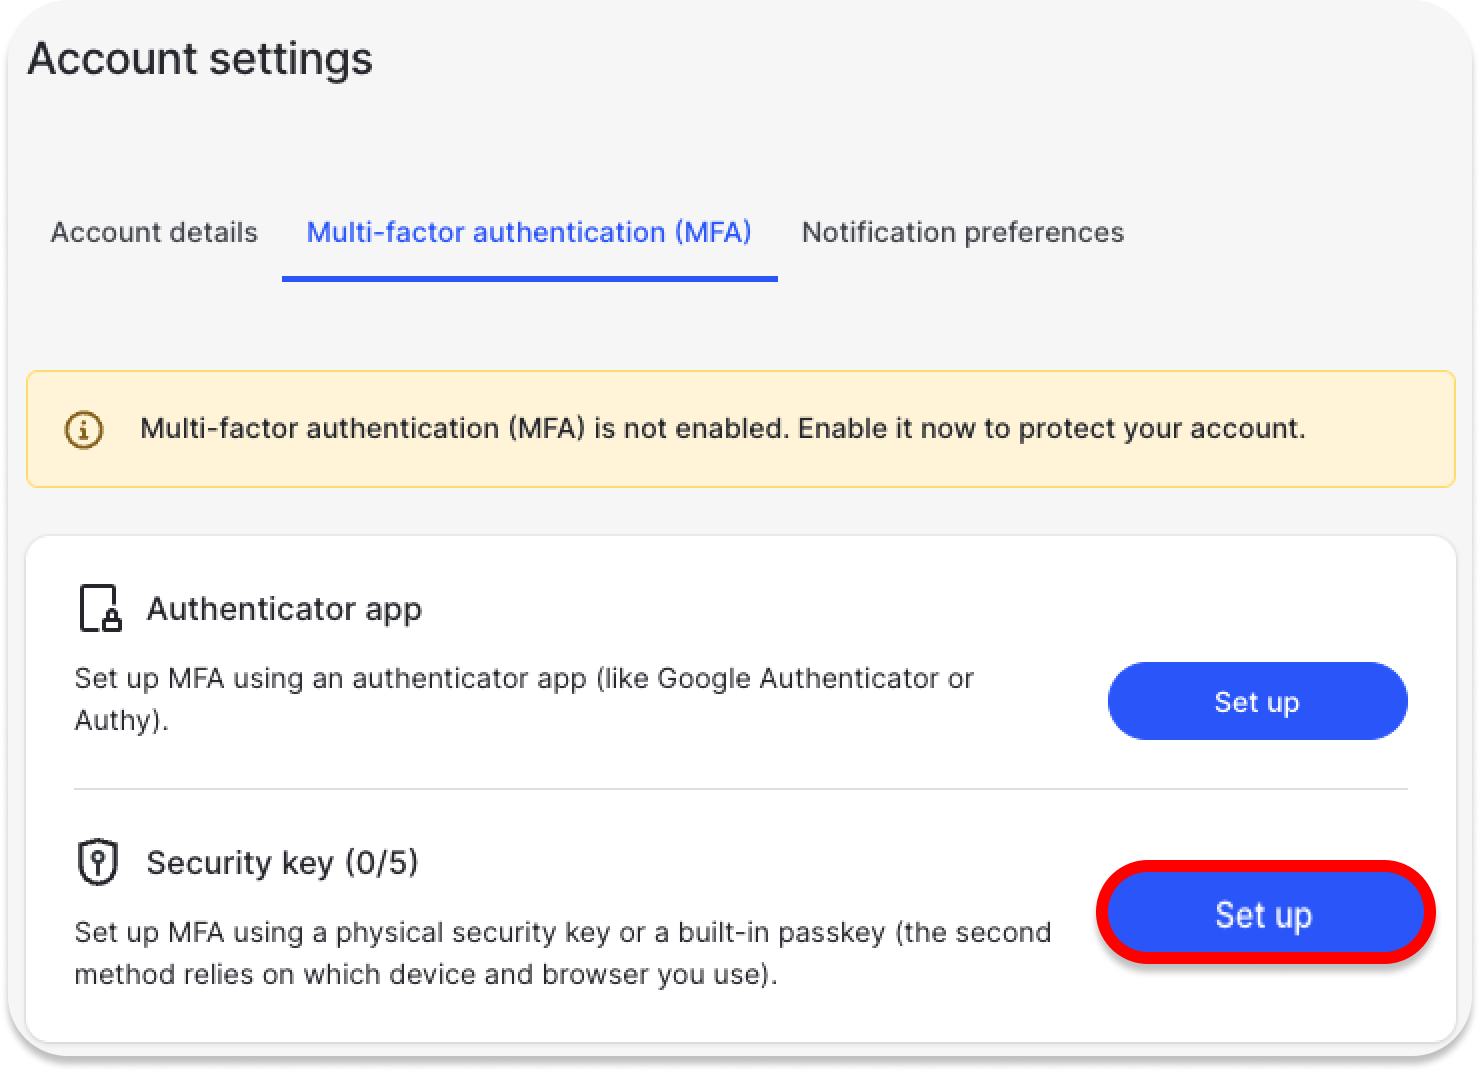The width and height of the screenshot is (1480, 1072).
Task: Click the Security key shield icon
Action: coord(98,862)
